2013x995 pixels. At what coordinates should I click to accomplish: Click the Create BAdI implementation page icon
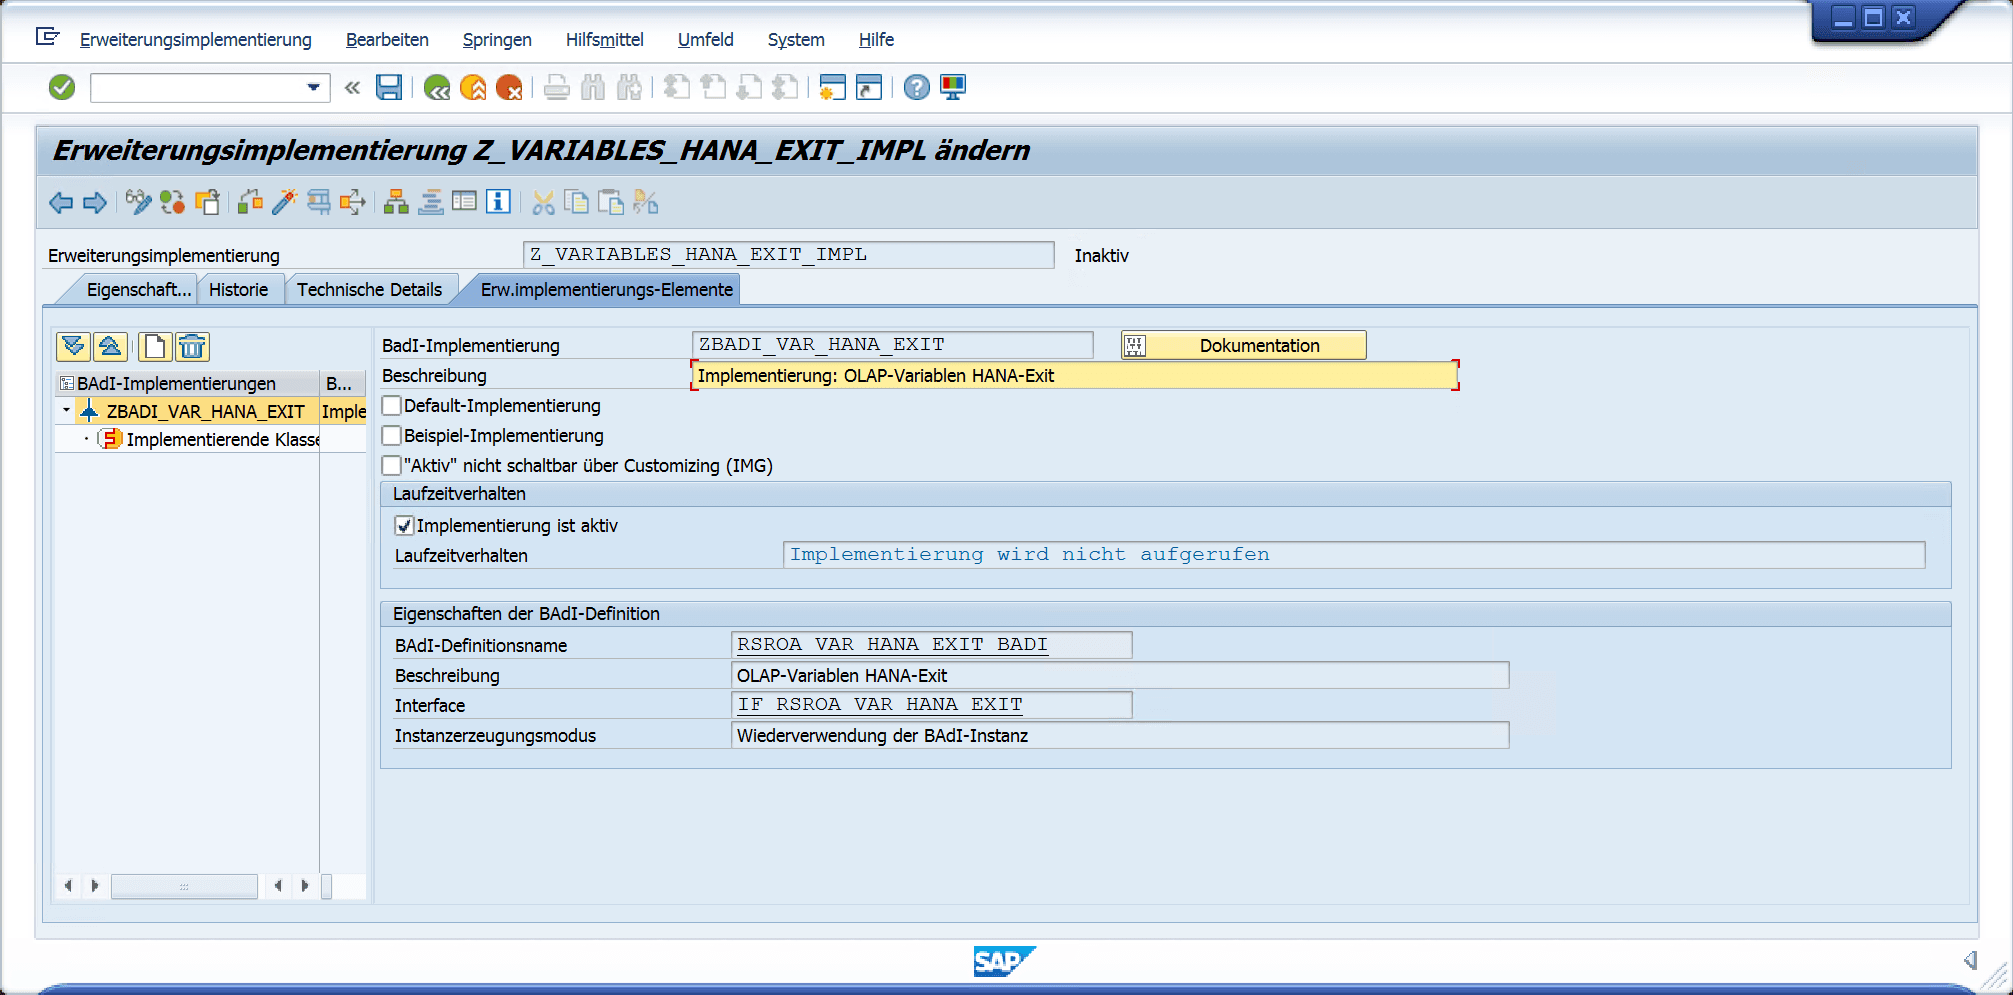click(155, 347)
